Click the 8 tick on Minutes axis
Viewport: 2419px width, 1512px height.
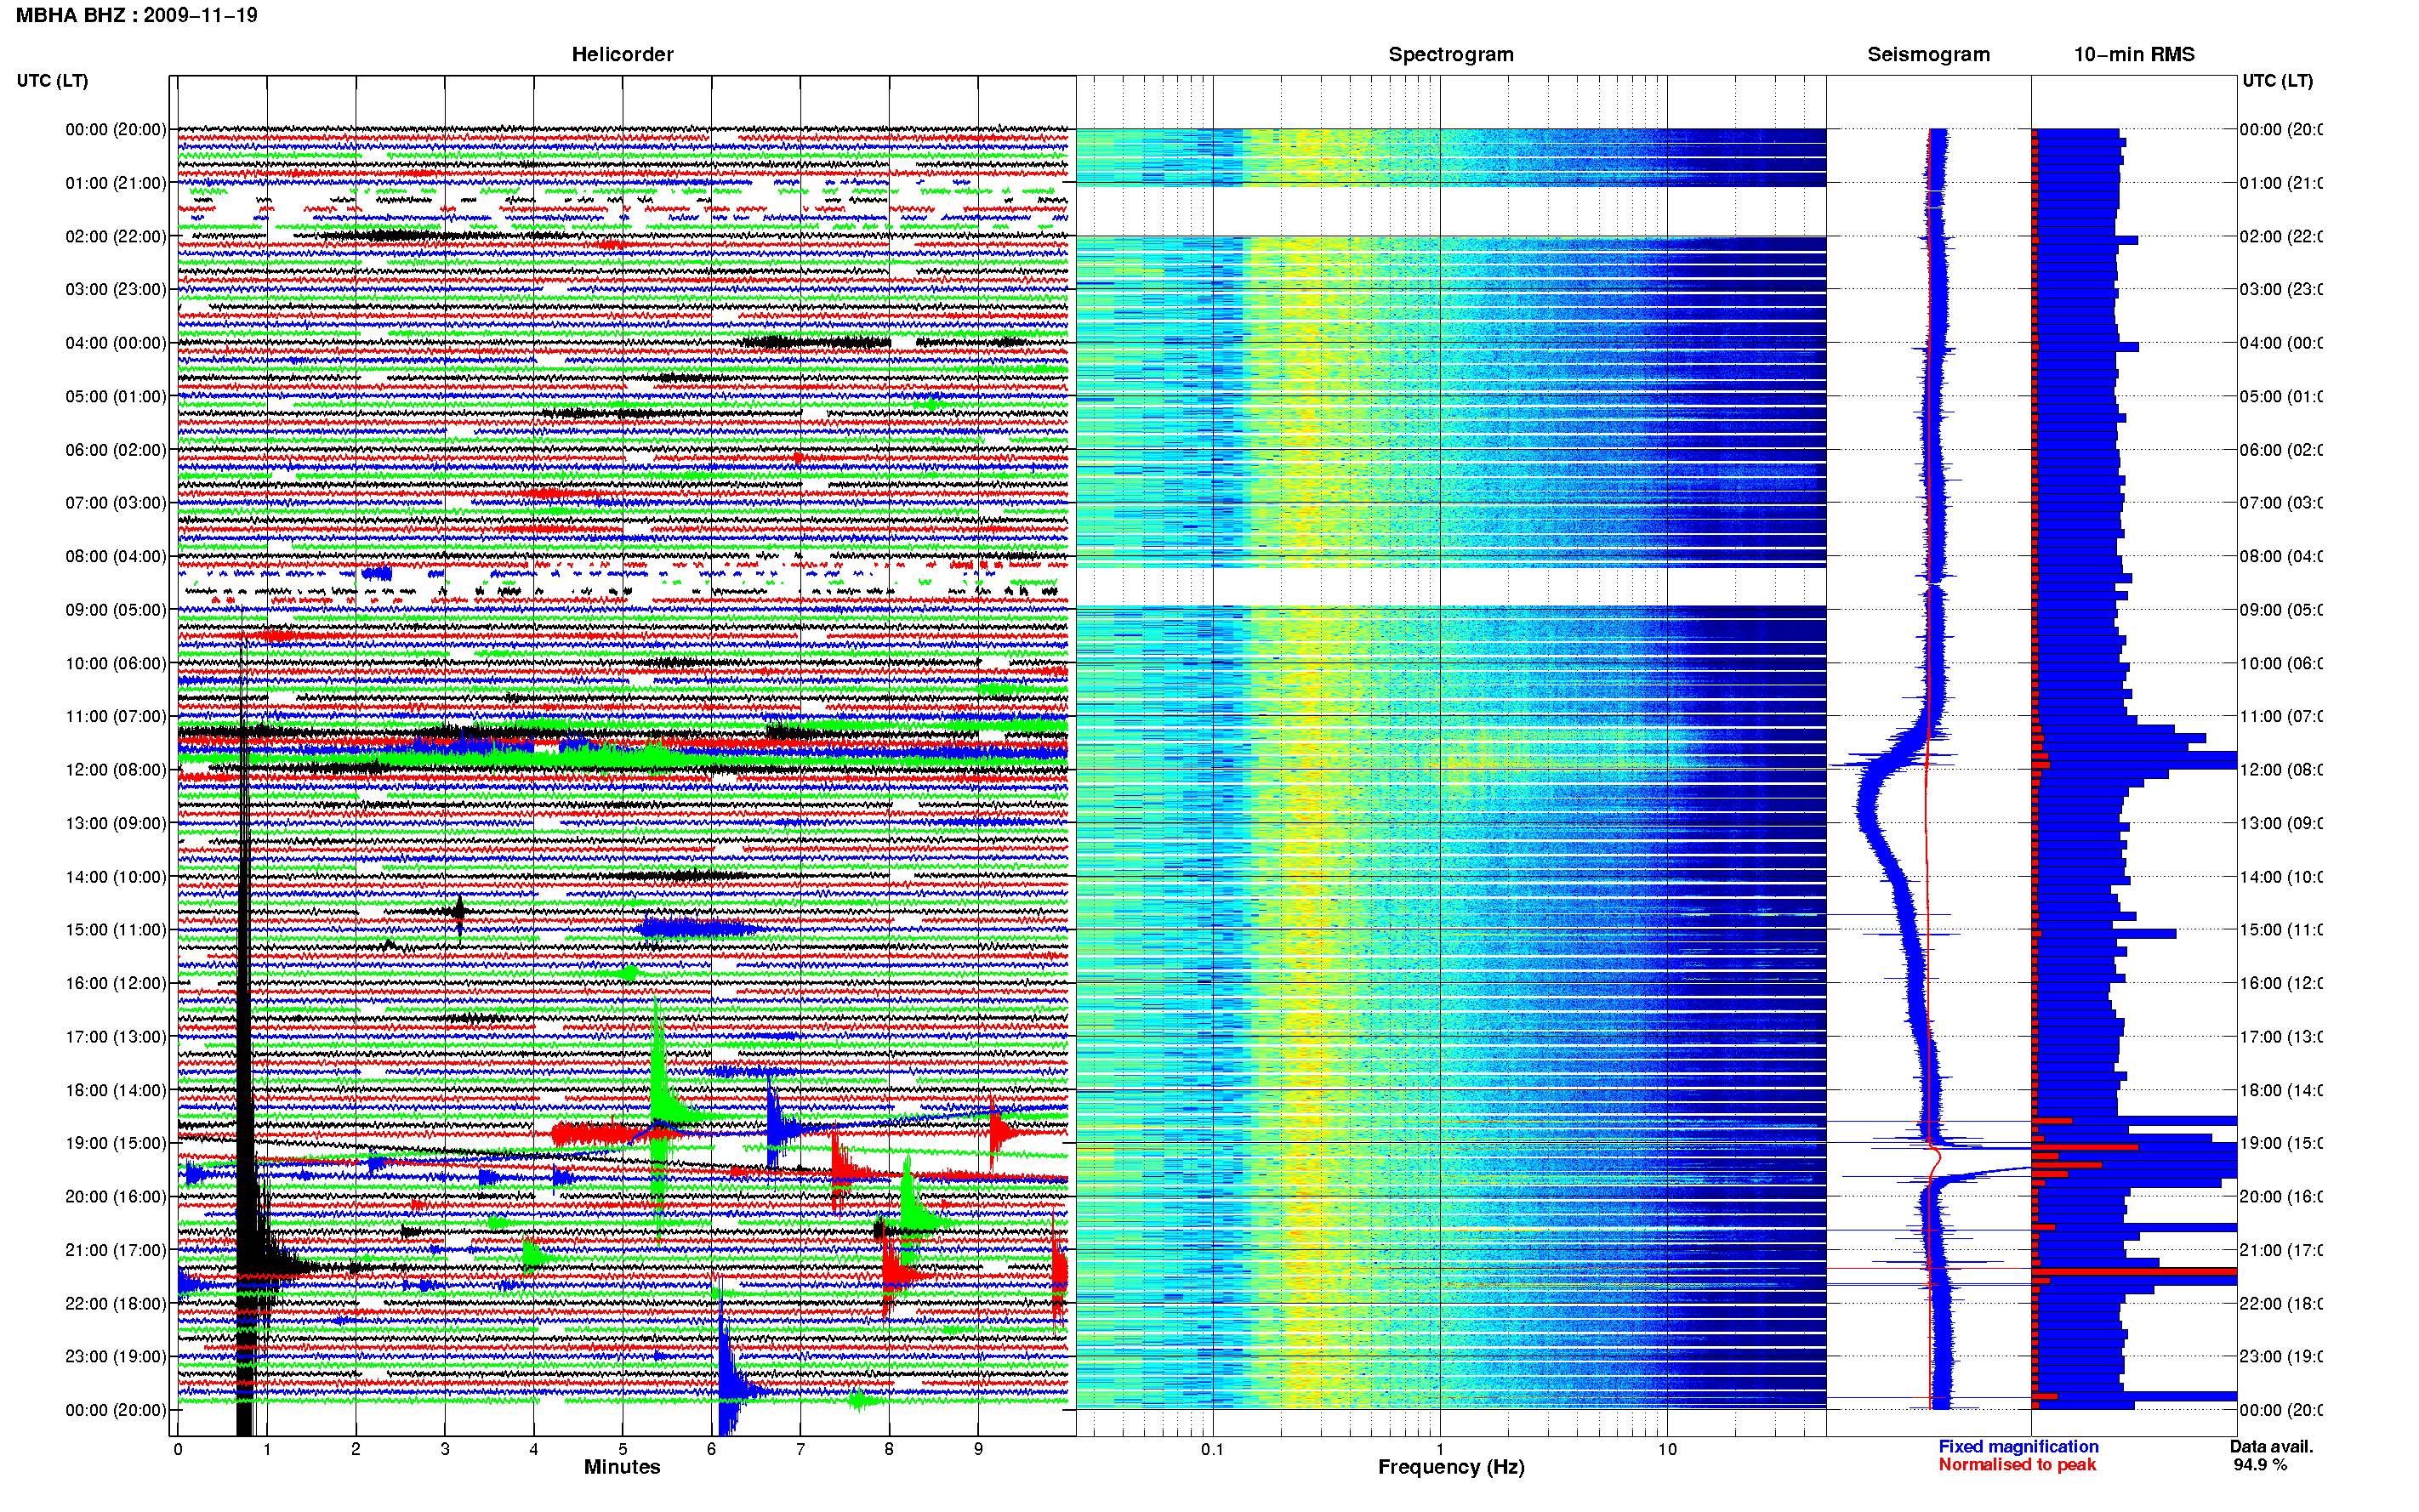coord(889,1449)
